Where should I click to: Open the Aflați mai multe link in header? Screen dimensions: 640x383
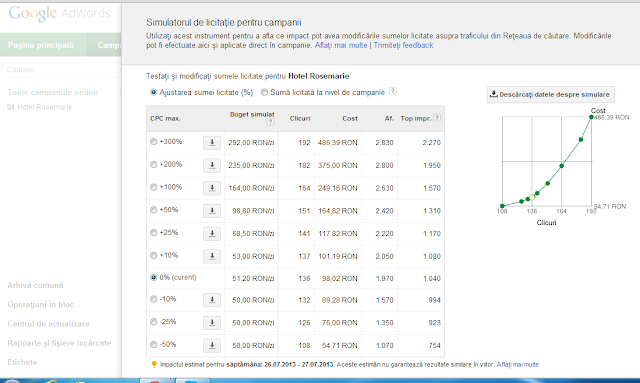pyautogui.click(x=341, y=45)
